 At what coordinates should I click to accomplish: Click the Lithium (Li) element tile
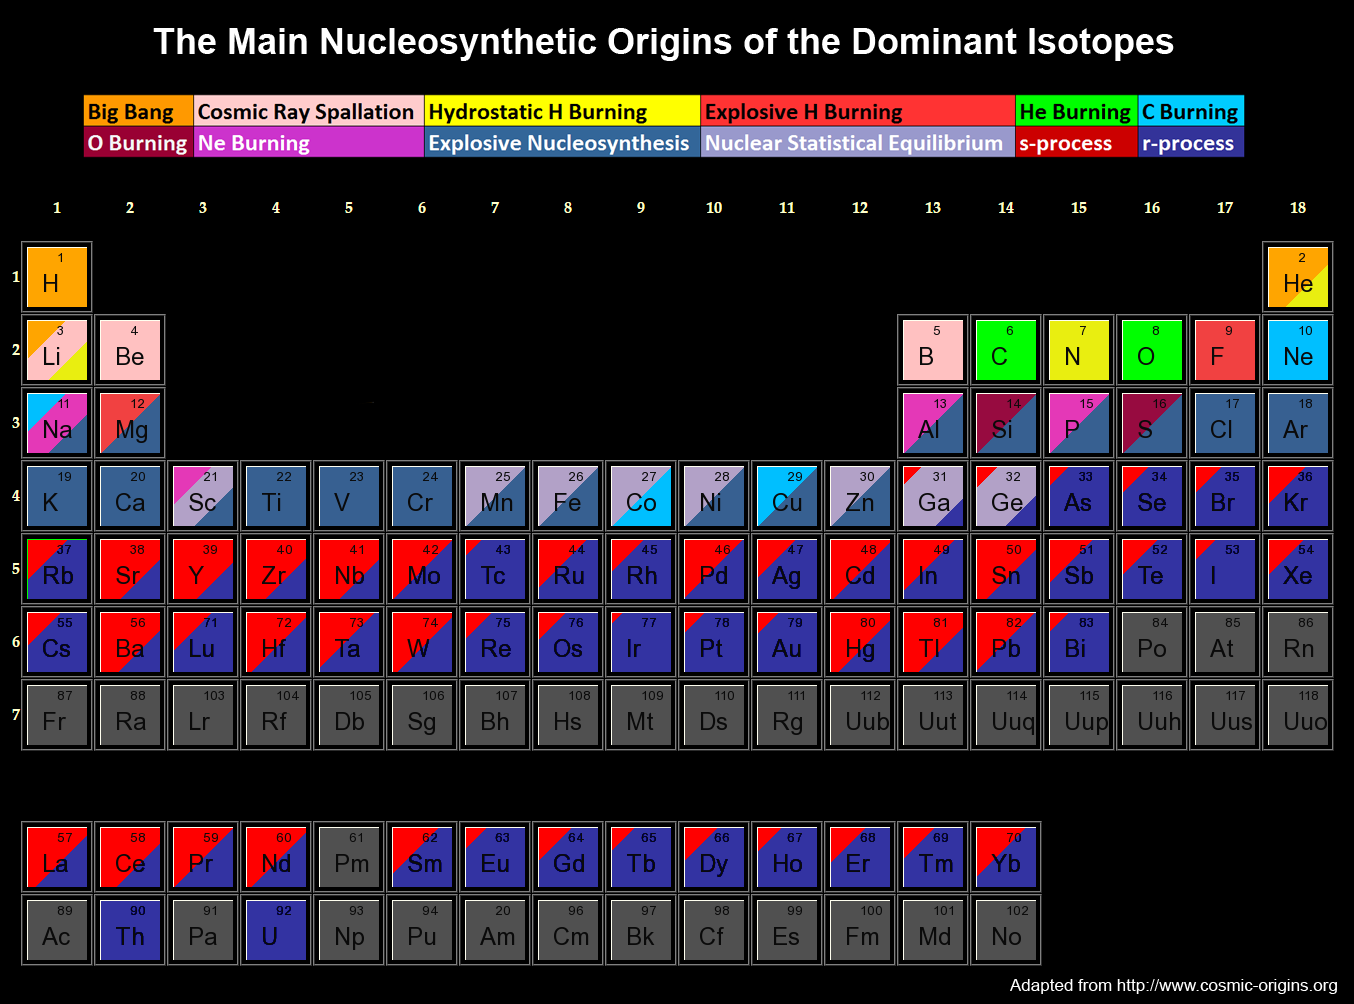click(57, 350)
